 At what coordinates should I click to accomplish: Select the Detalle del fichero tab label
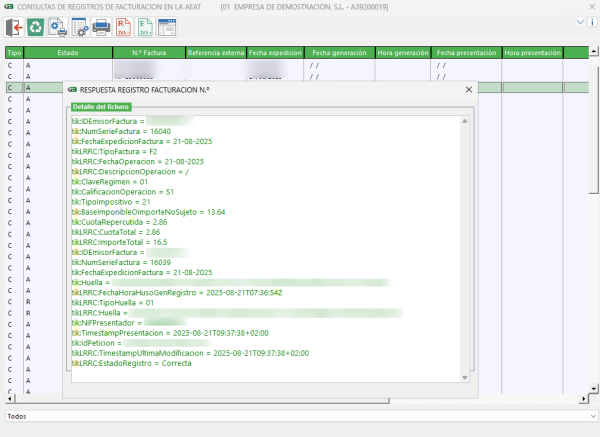[x=100, y=106]
